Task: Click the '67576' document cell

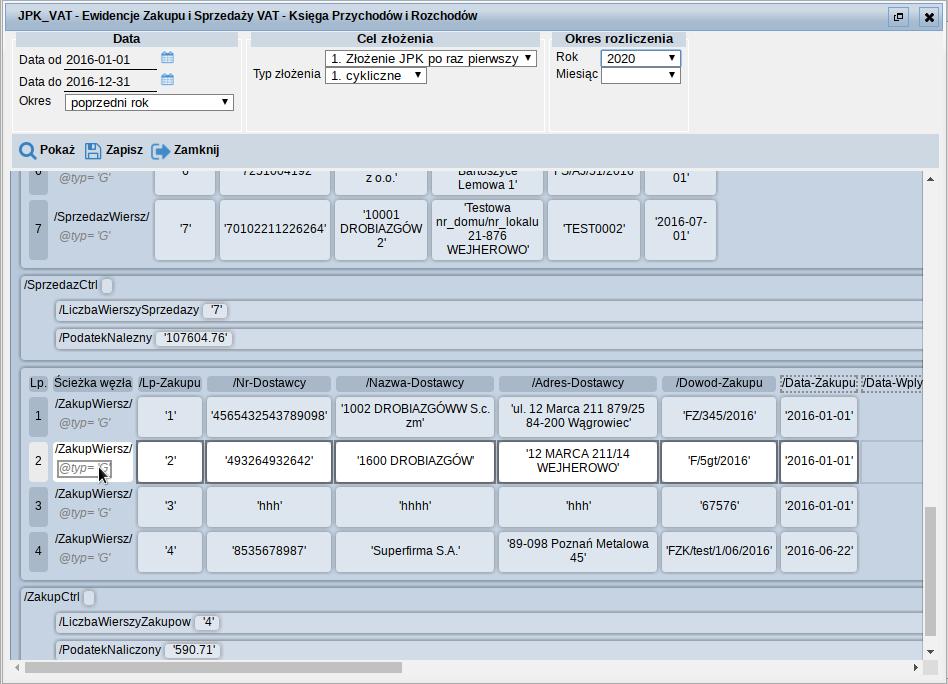Action: 719,506
